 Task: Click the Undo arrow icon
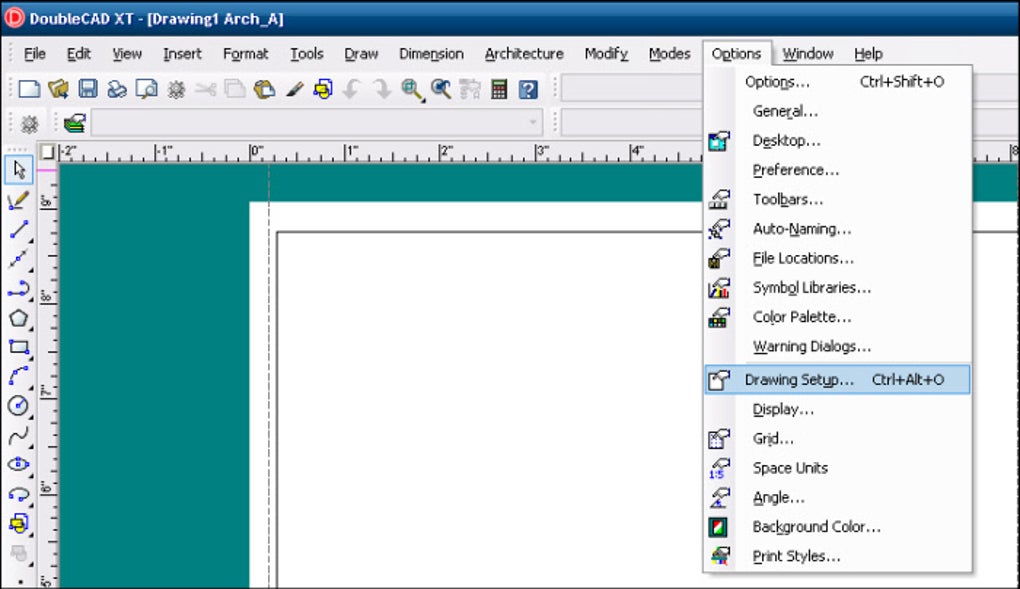click(x=352, y=89)
